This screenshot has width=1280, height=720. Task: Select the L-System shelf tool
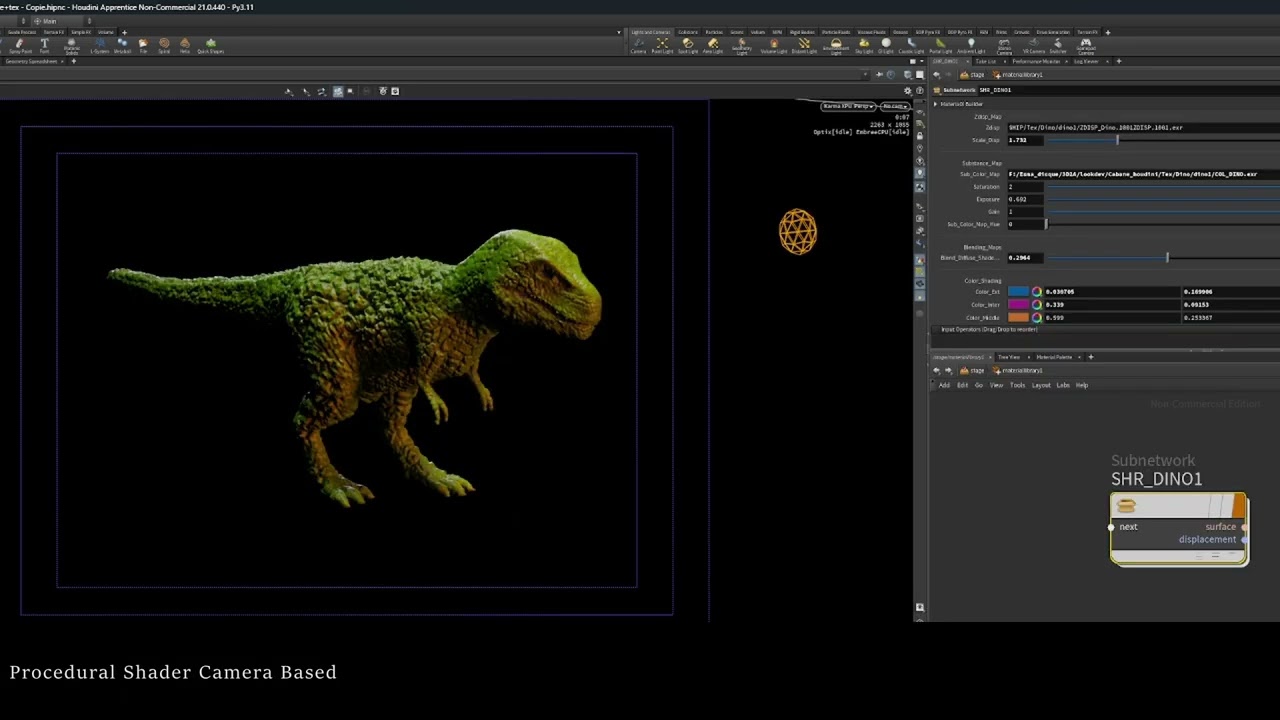click(100, 46)
